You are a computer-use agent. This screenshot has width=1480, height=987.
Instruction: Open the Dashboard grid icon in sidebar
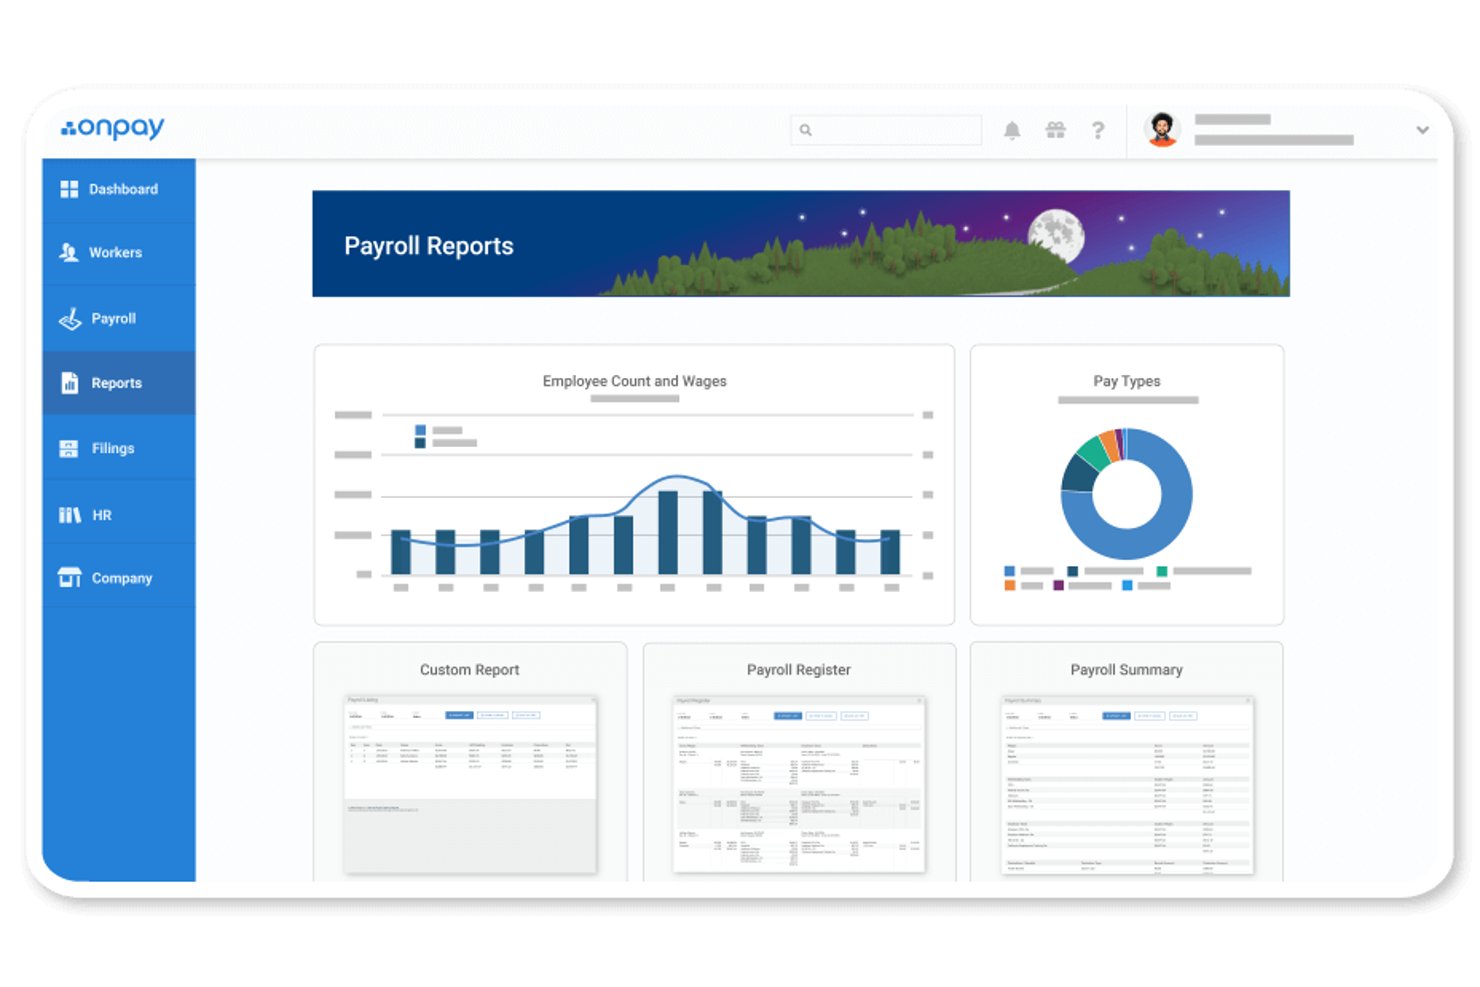tap(69, 189)
